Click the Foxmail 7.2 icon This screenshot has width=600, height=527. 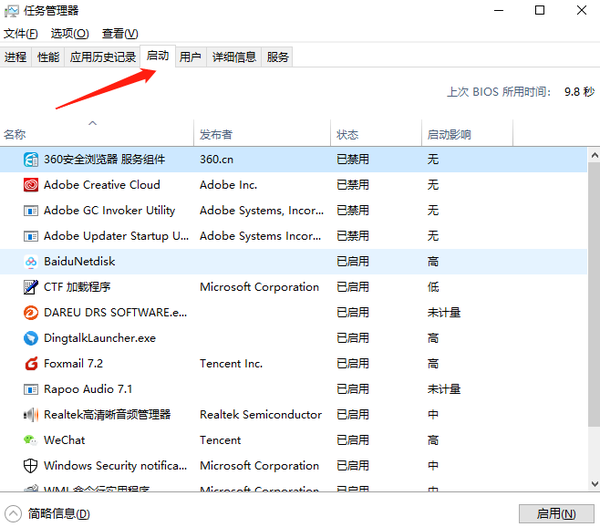pyautogui.click(x=31, y=364)
